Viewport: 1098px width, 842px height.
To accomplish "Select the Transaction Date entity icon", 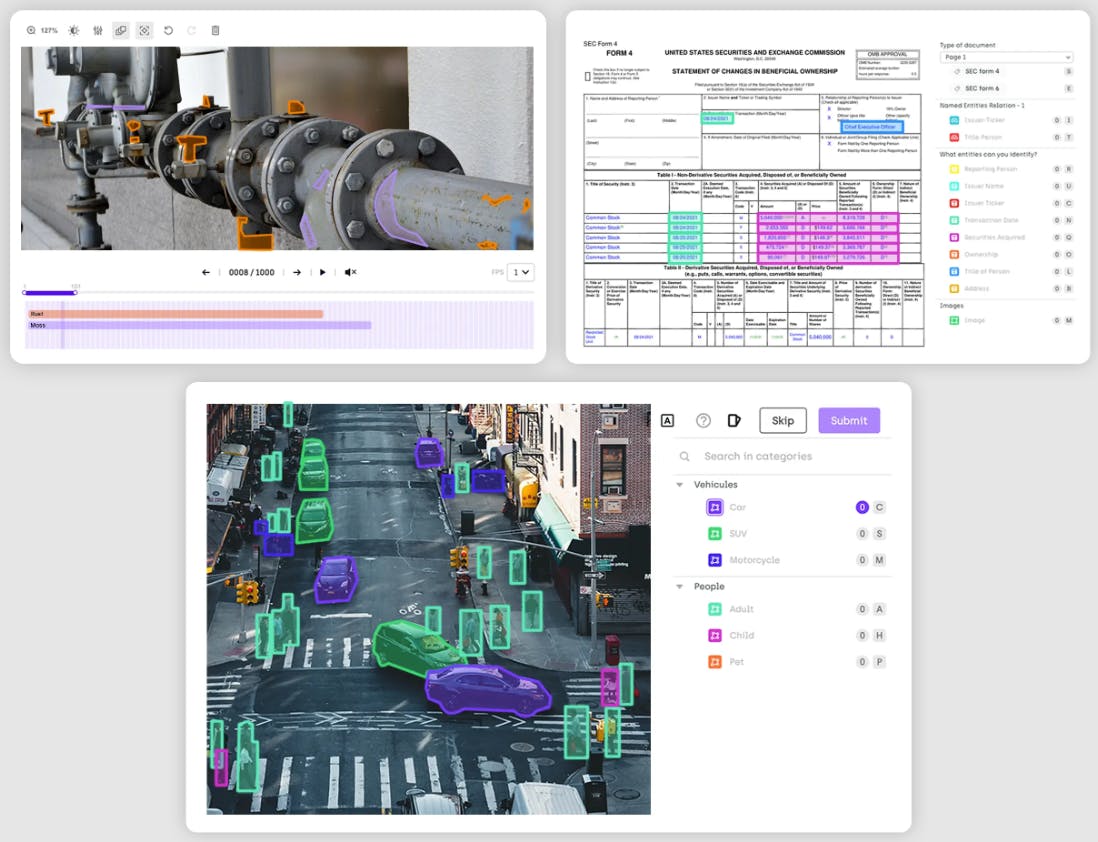I will click(954, 220).
